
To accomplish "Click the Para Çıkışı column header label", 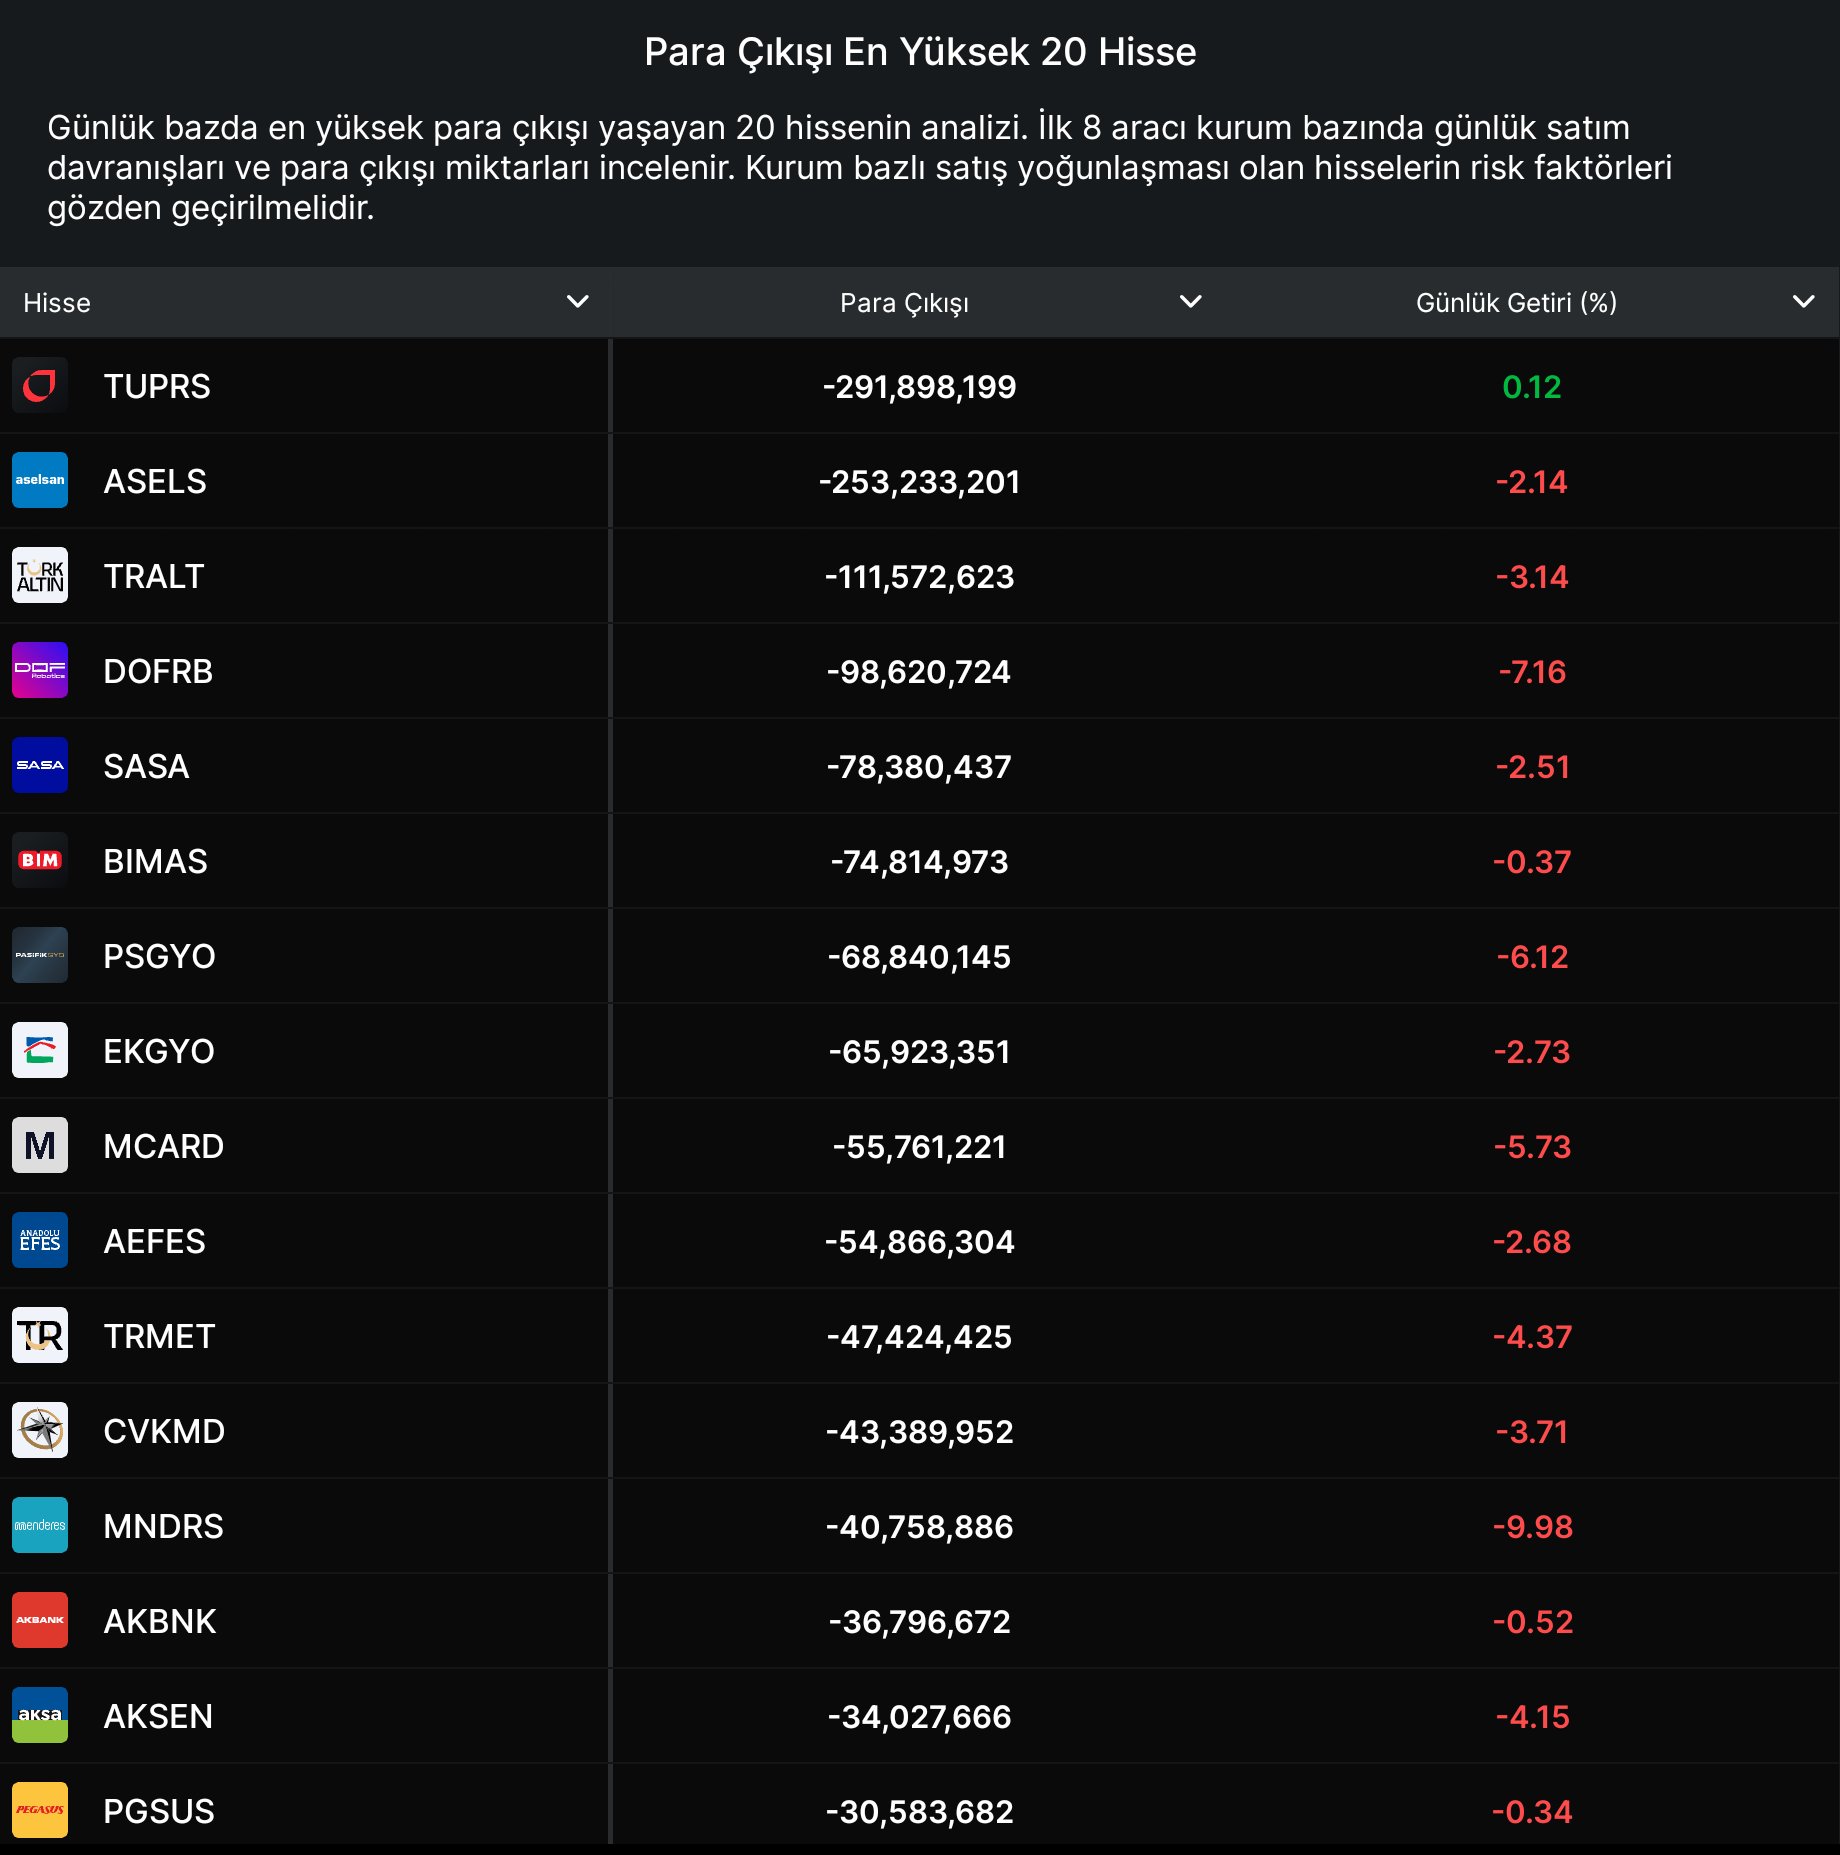I will (904, 303).
